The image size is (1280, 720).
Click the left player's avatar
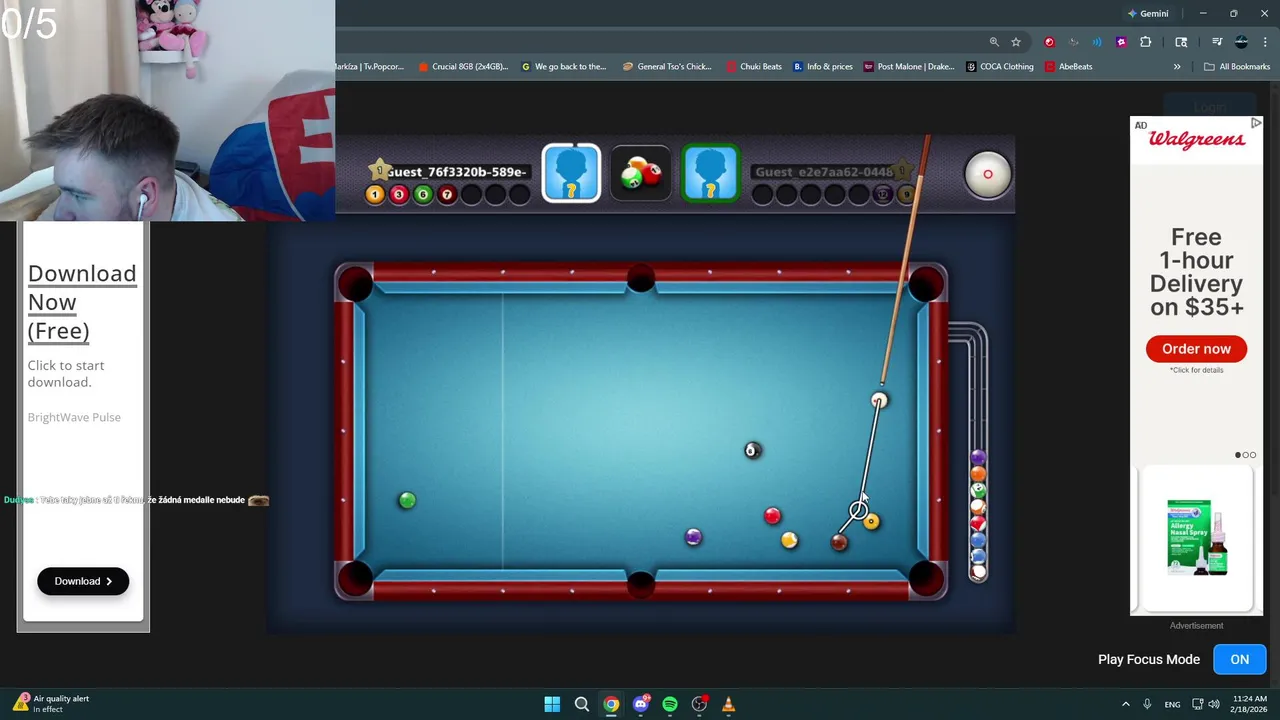coord(571,173)
